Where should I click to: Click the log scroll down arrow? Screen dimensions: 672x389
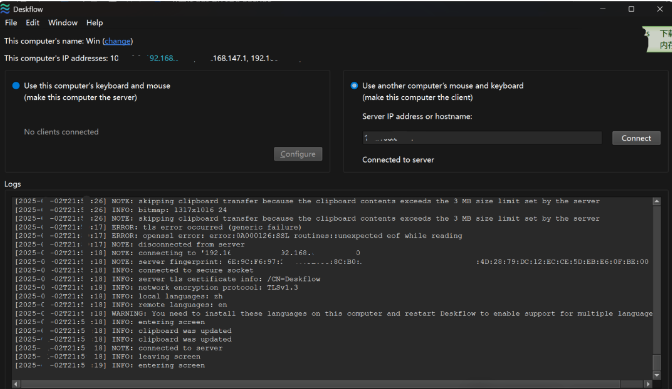[x=656, y=375]
